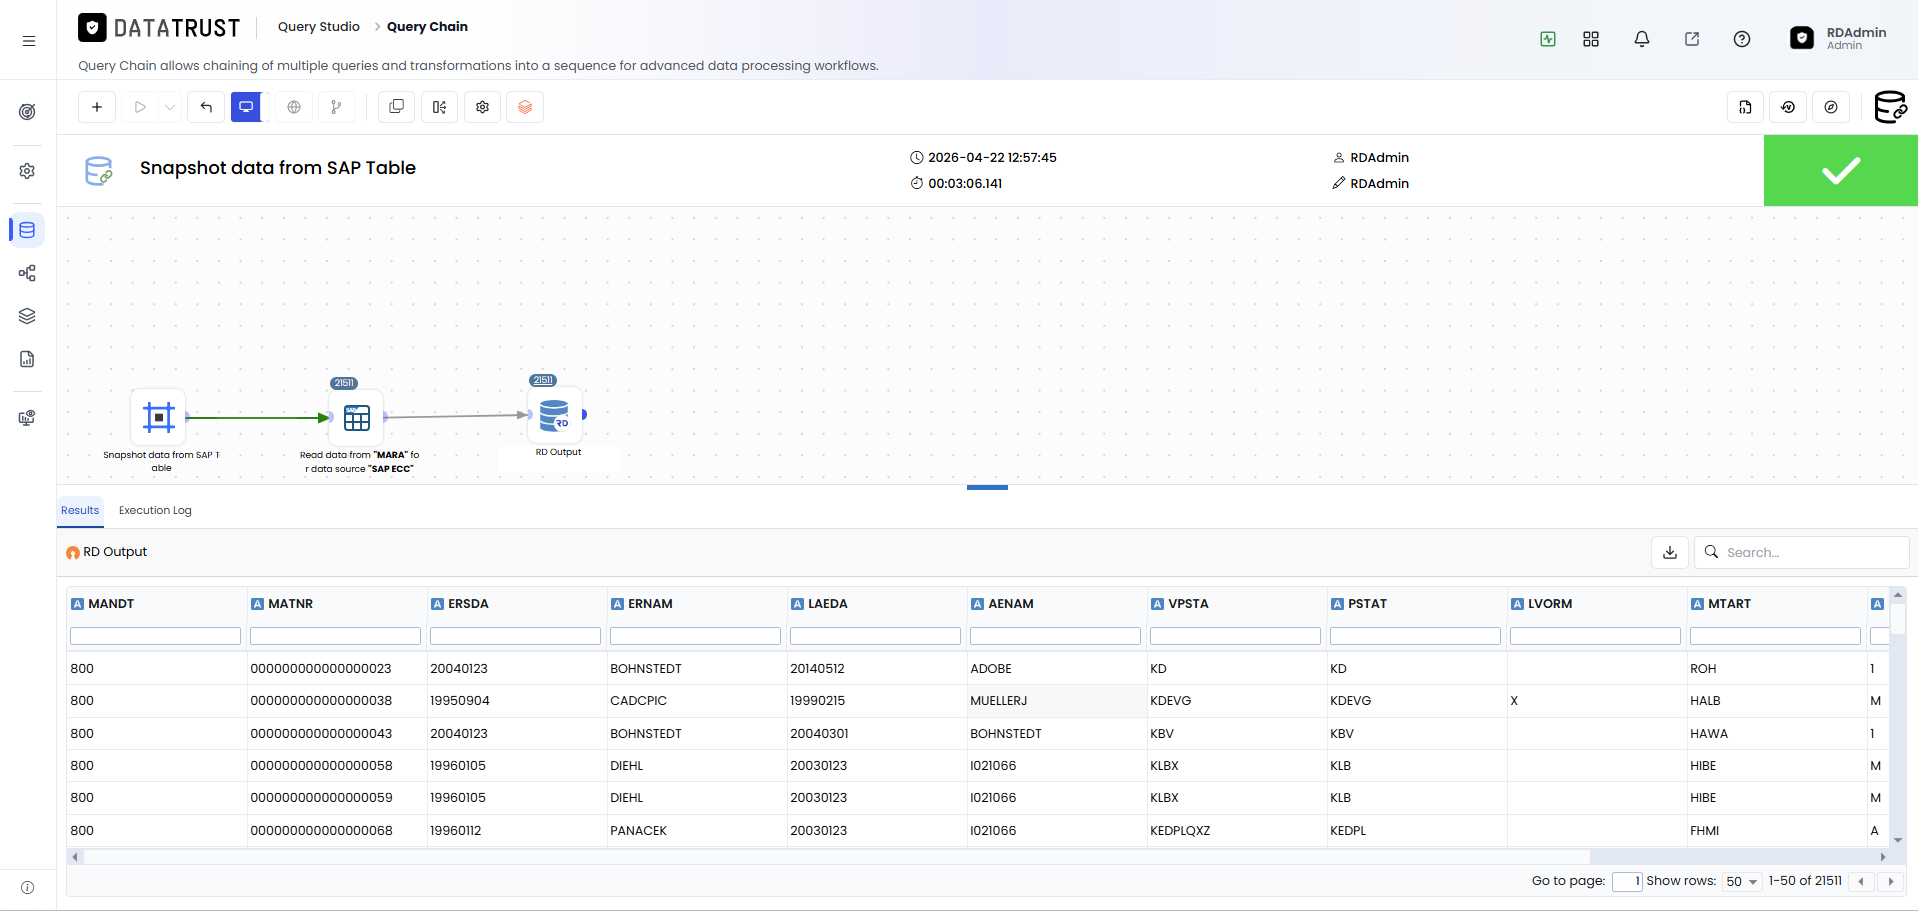This screenshot has height=911, width=1918.
Task: Open the Show rows 50 dropdown
Action: (1741, 881)
